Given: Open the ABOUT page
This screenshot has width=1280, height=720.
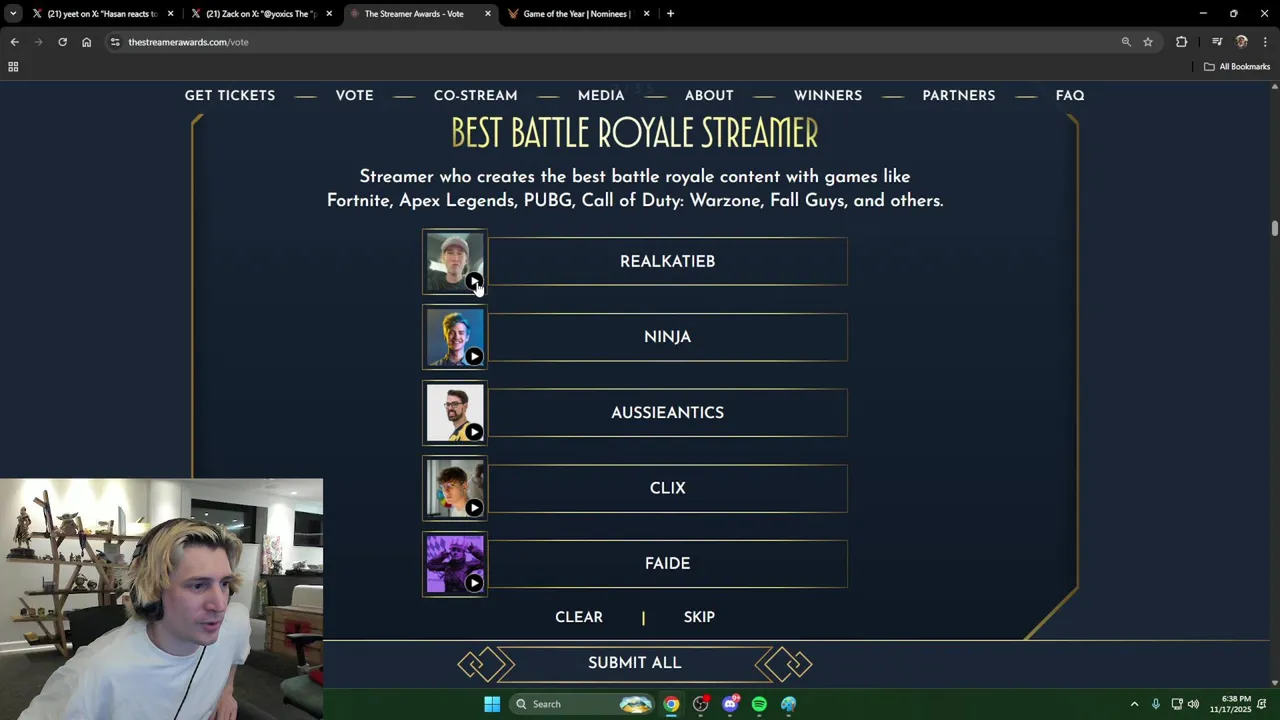Looking at the screenshot, I should click(709, 95).
